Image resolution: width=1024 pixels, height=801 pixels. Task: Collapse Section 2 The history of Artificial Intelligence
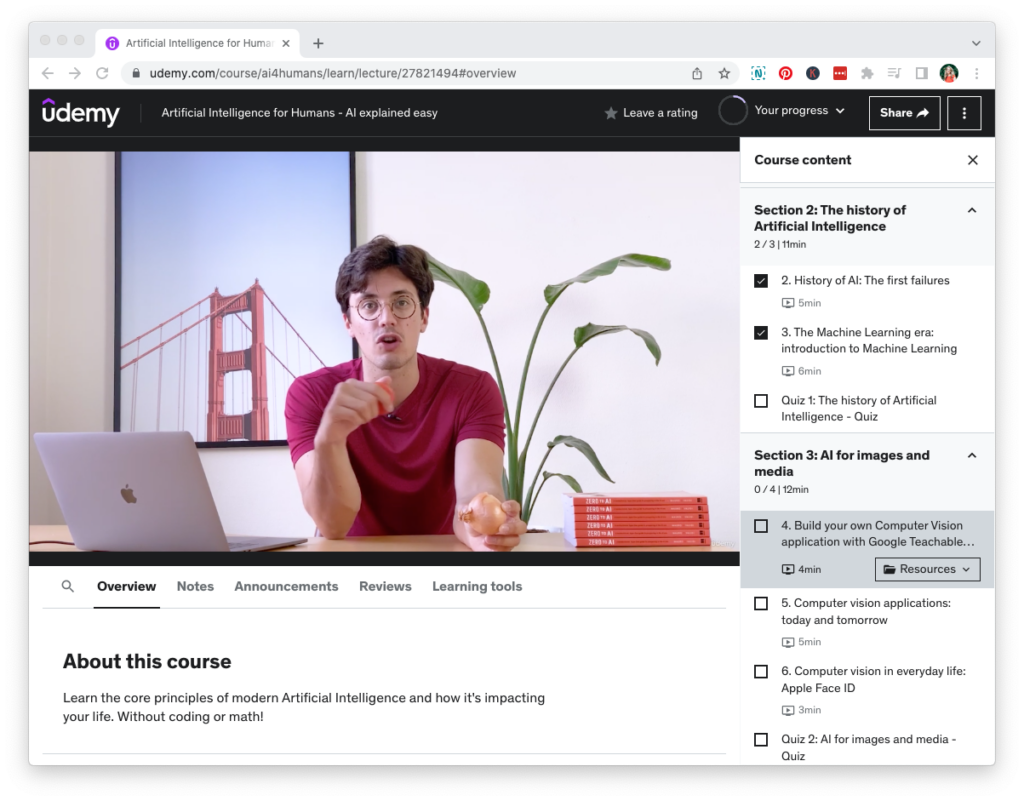point(971,210)
